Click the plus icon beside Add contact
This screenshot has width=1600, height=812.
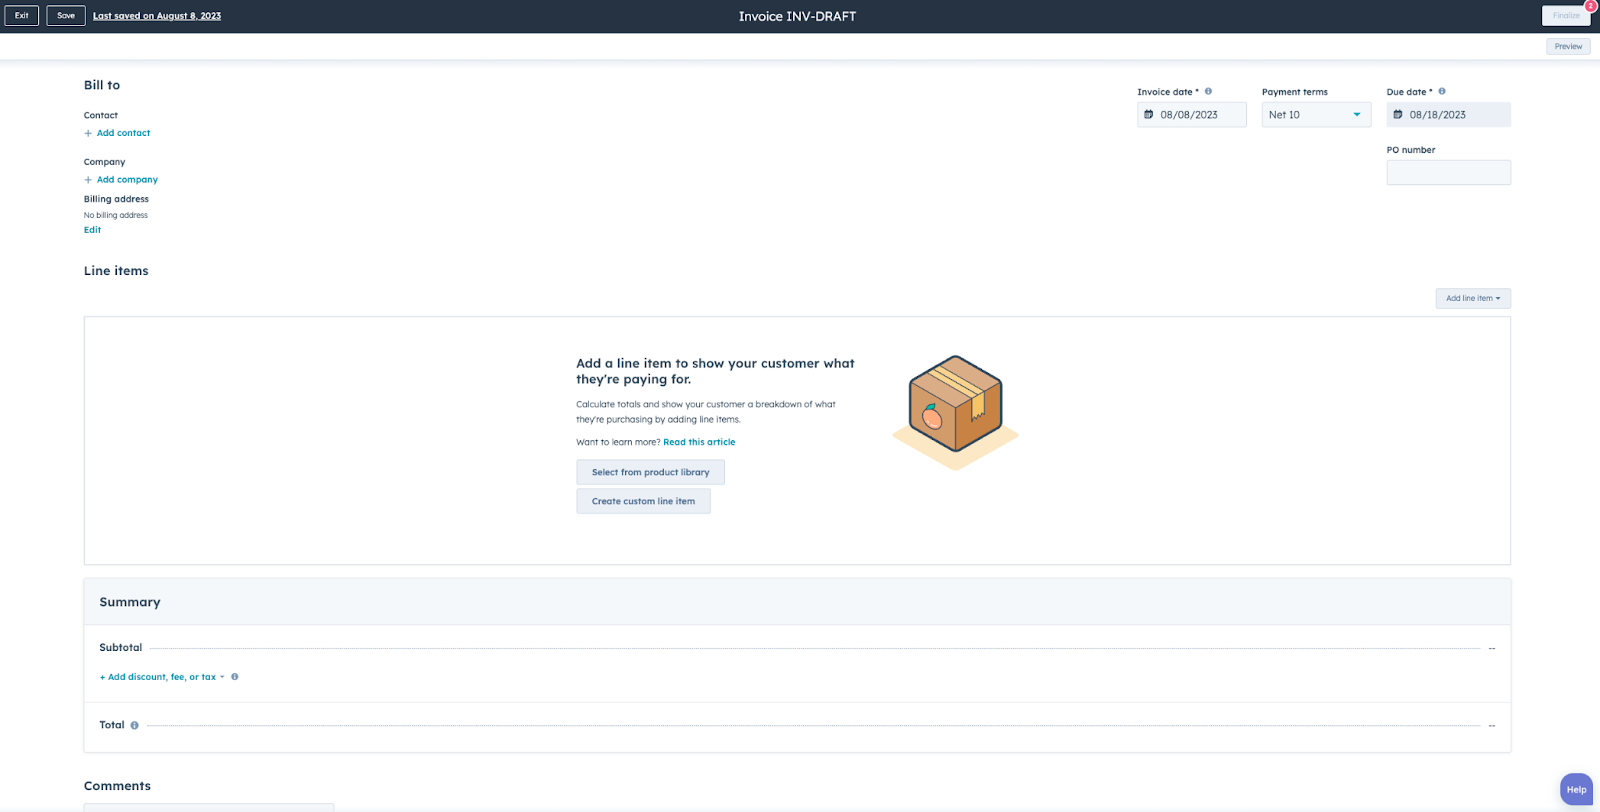(88, 133)
